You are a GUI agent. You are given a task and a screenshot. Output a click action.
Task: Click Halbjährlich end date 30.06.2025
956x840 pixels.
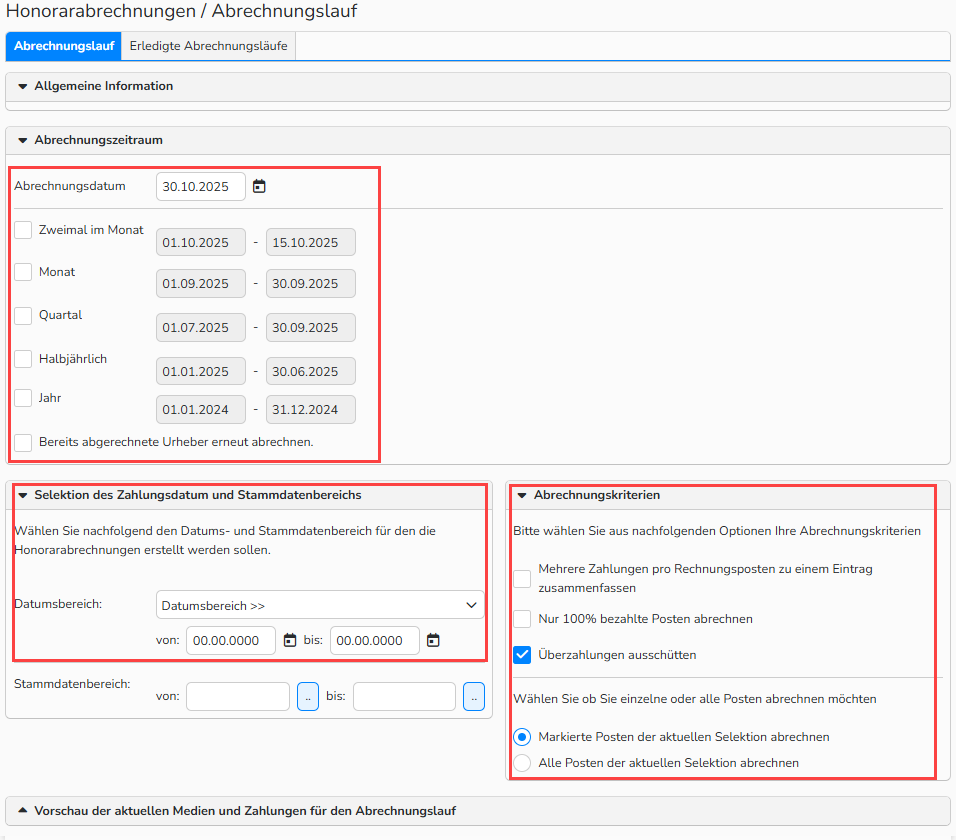pos(311,371)
